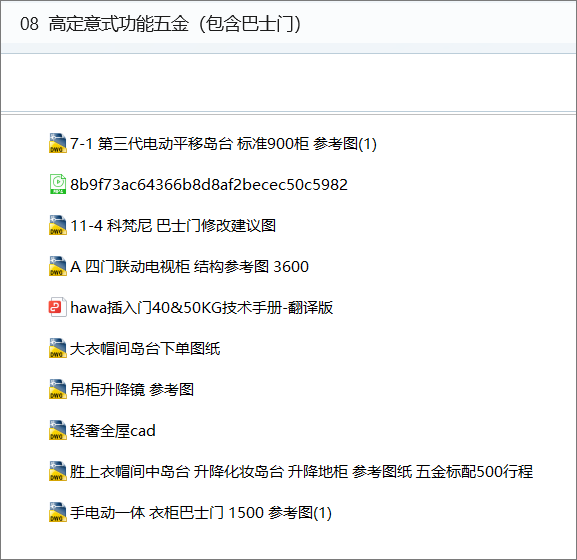
Task: Select file name A 四门联动电视柜 结构参考图 3600
Action: tap(189, 266)
